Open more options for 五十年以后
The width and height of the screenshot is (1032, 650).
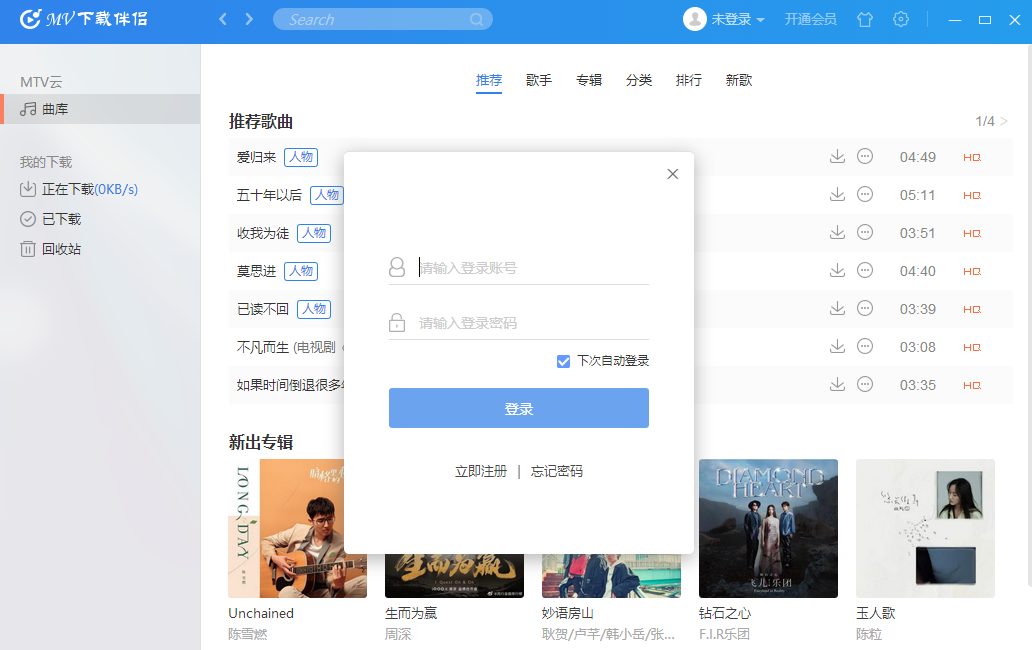click(866, 195)
